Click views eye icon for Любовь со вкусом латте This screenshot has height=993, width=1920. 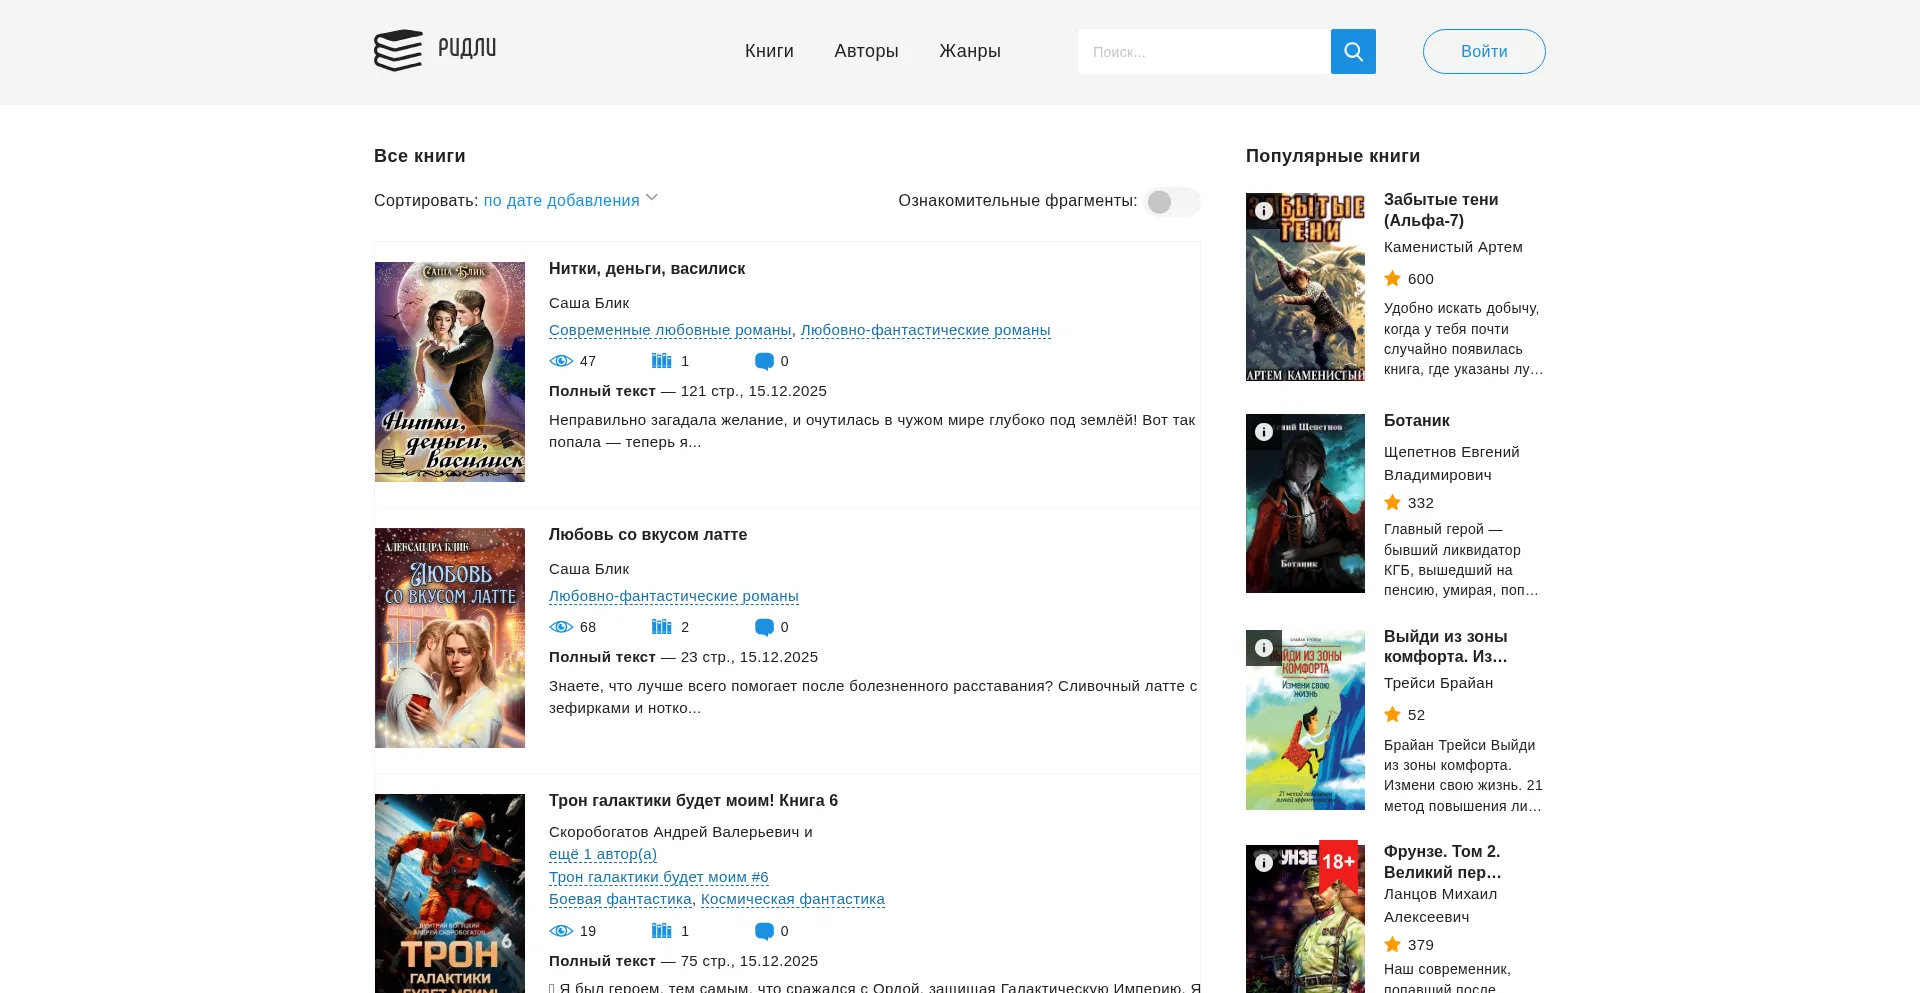point(561,627)
